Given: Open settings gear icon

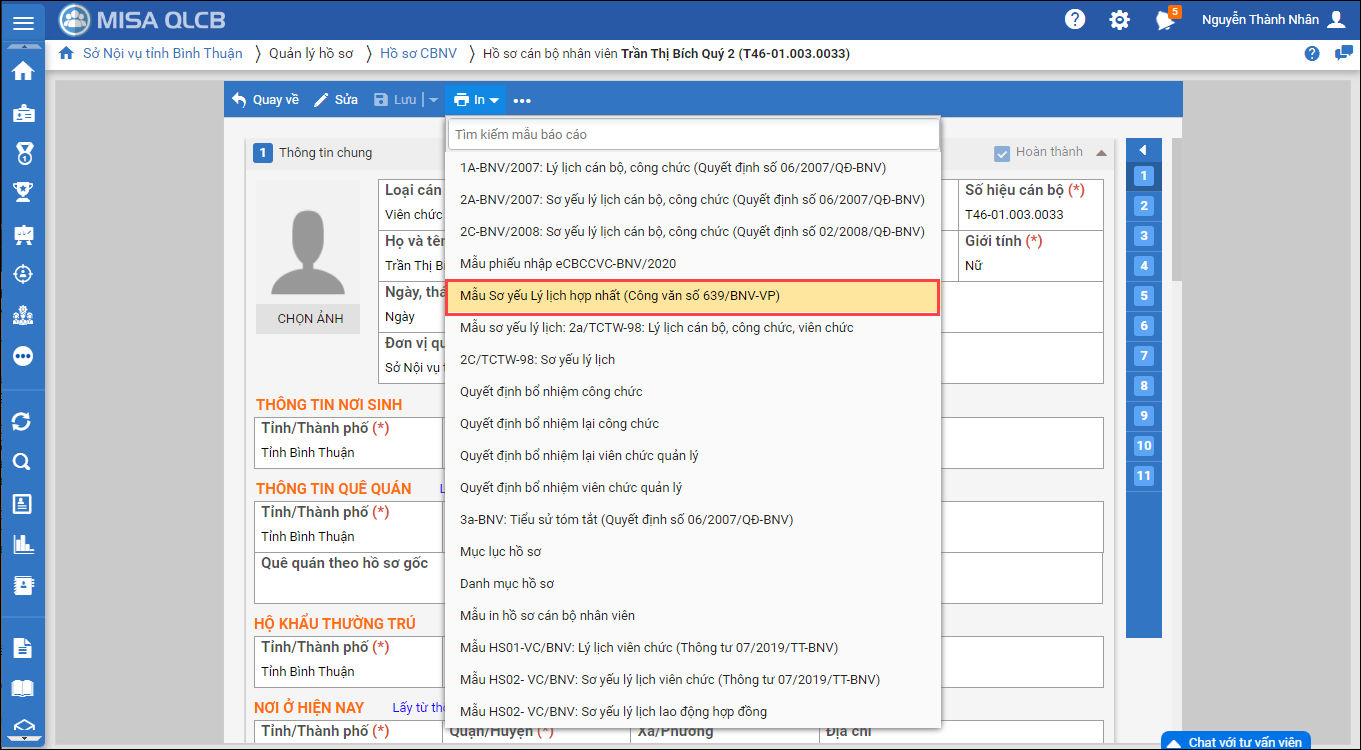Looking at the screenshot, I should point(1119,20).
